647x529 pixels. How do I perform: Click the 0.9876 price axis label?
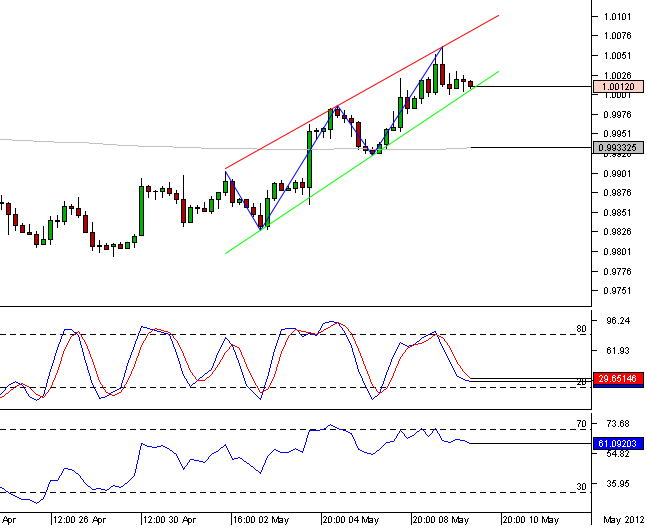[617, 193]
